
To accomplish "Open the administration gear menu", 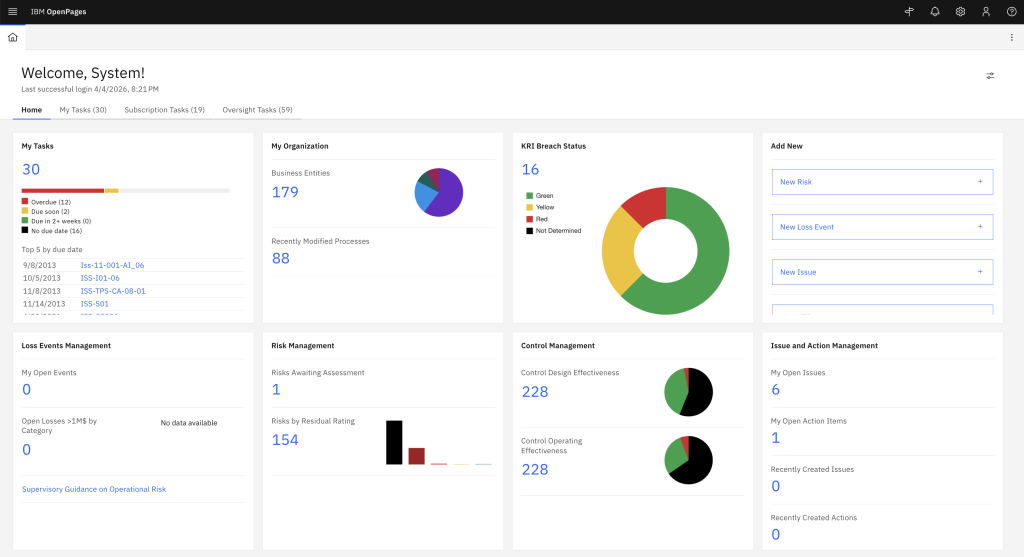I will click(x=960, y=12).
